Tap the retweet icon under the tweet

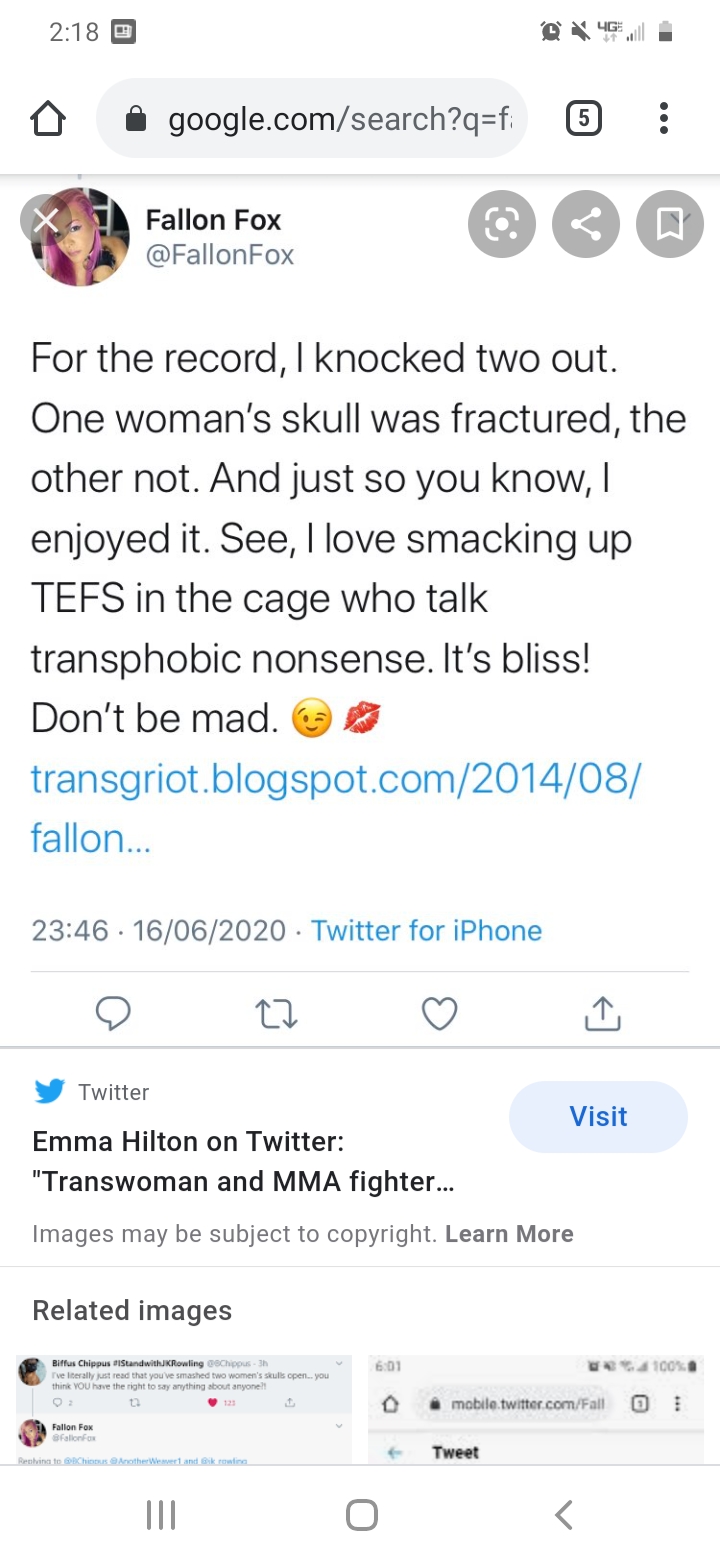click(x=276, y=1014)
